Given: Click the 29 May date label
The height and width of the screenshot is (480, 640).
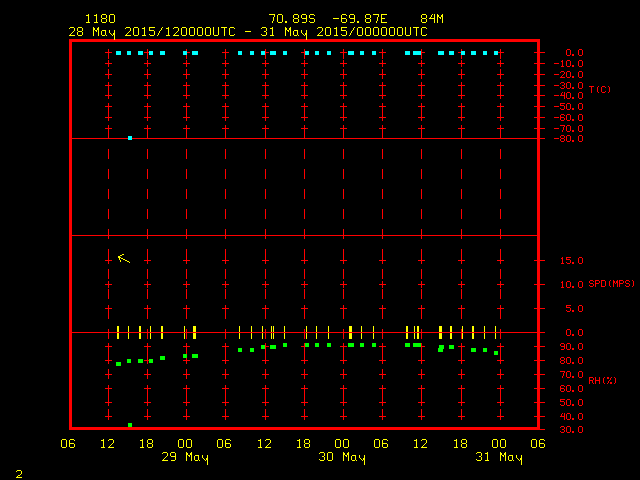Looking at the screenshot, I should coord(185,457).
